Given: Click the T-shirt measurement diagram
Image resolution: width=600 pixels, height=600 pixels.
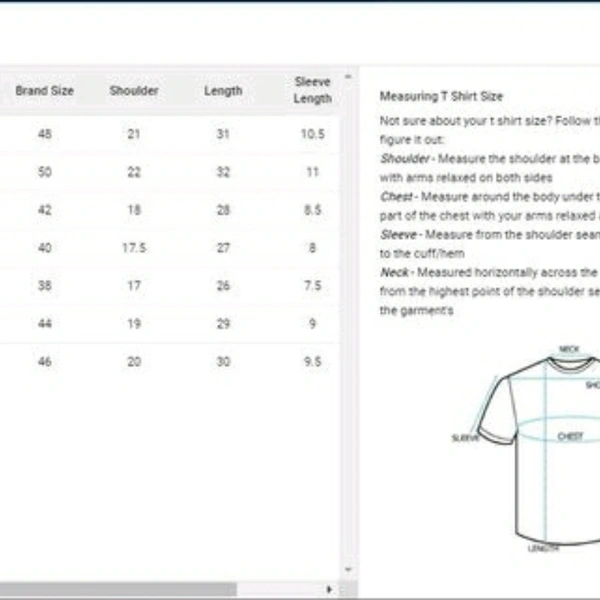Looking at the screenshot, I should 526,448.
